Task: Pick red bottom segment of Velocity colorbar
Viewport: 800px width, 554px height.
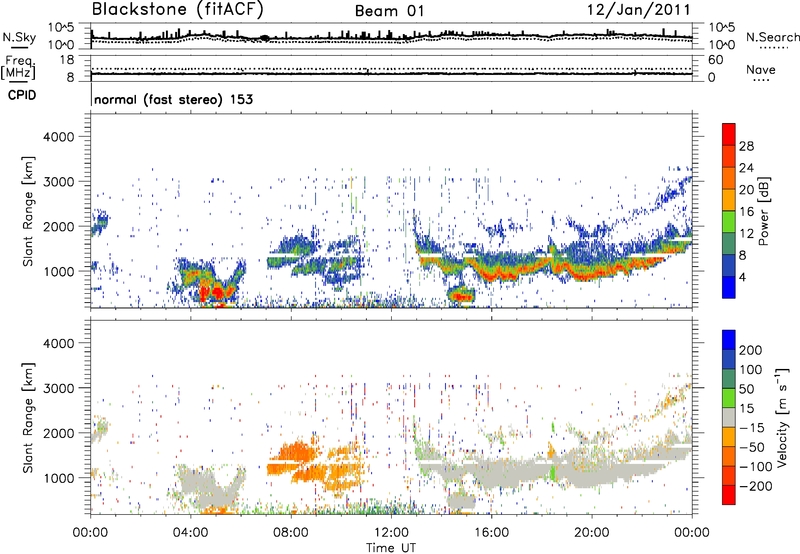Action: click(x=729, y=495)
